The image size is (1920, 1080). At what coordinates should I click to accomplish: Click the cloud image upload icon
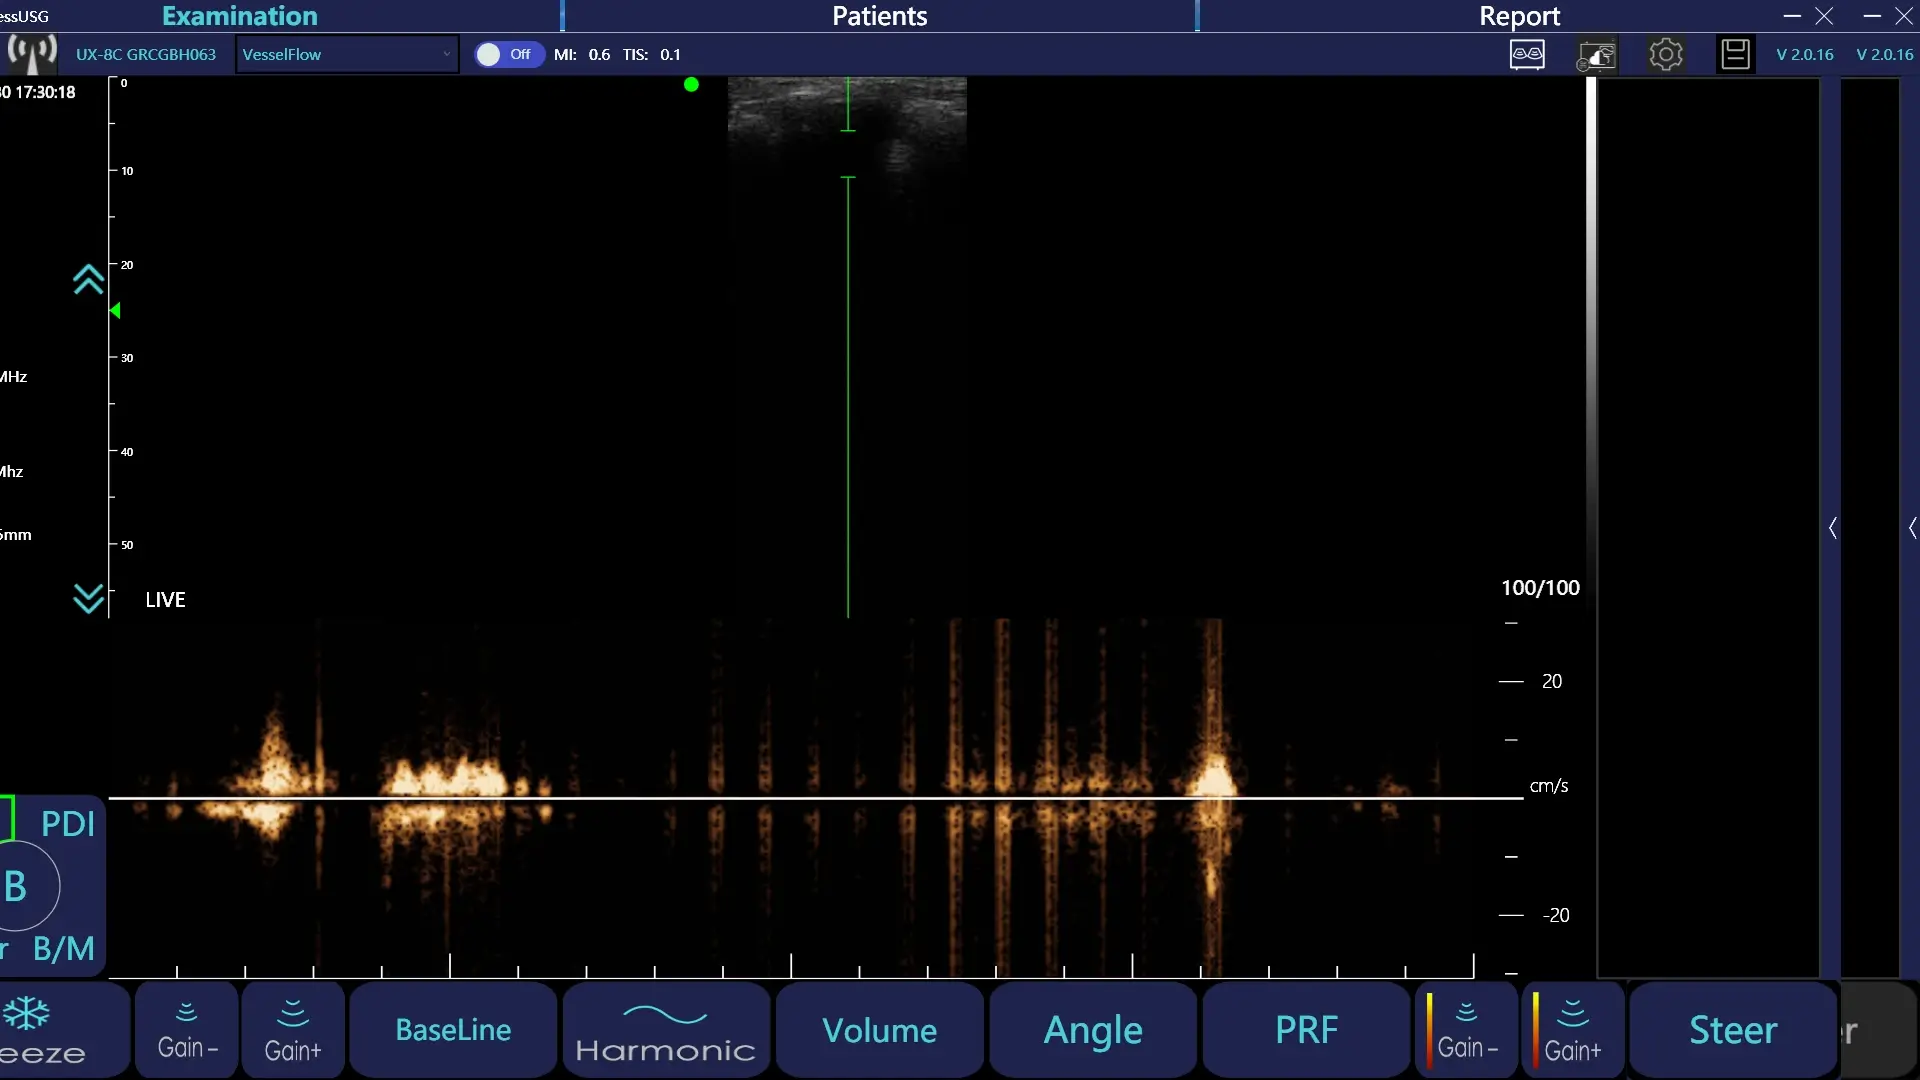click(x=1596, y=55)
